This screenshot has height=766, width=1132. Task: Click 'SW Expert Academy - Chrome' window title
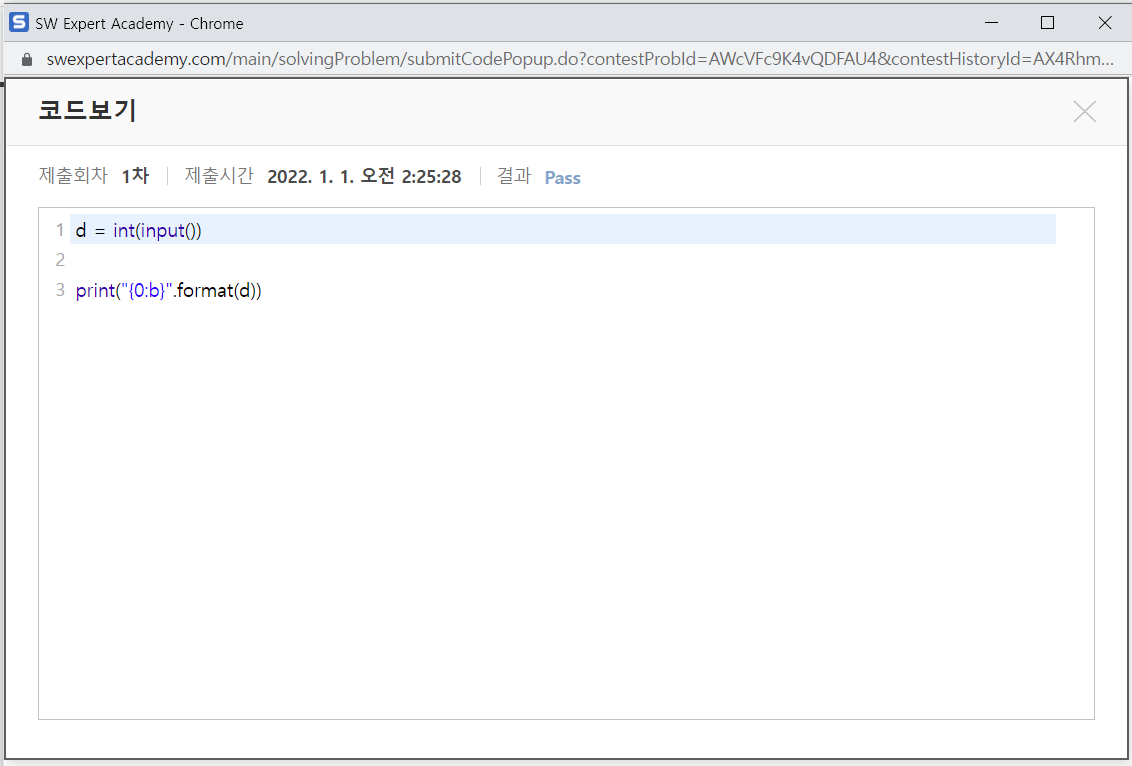click(139, 24)
